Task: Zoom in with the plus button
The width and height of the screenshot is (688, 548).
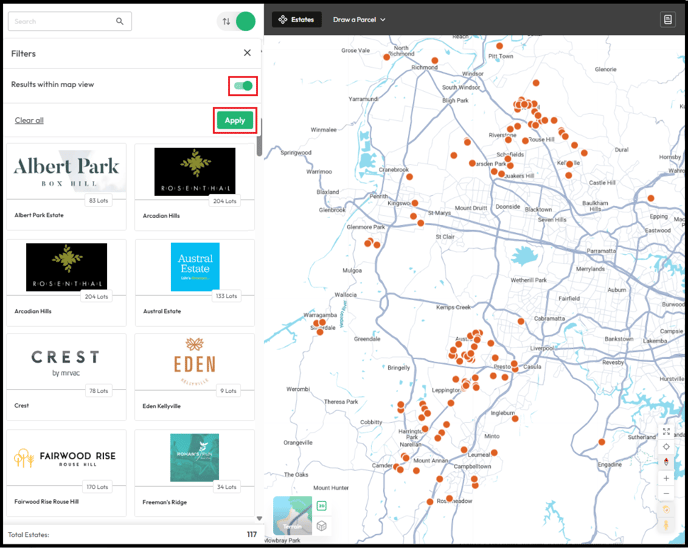Action: click(666, 478)
